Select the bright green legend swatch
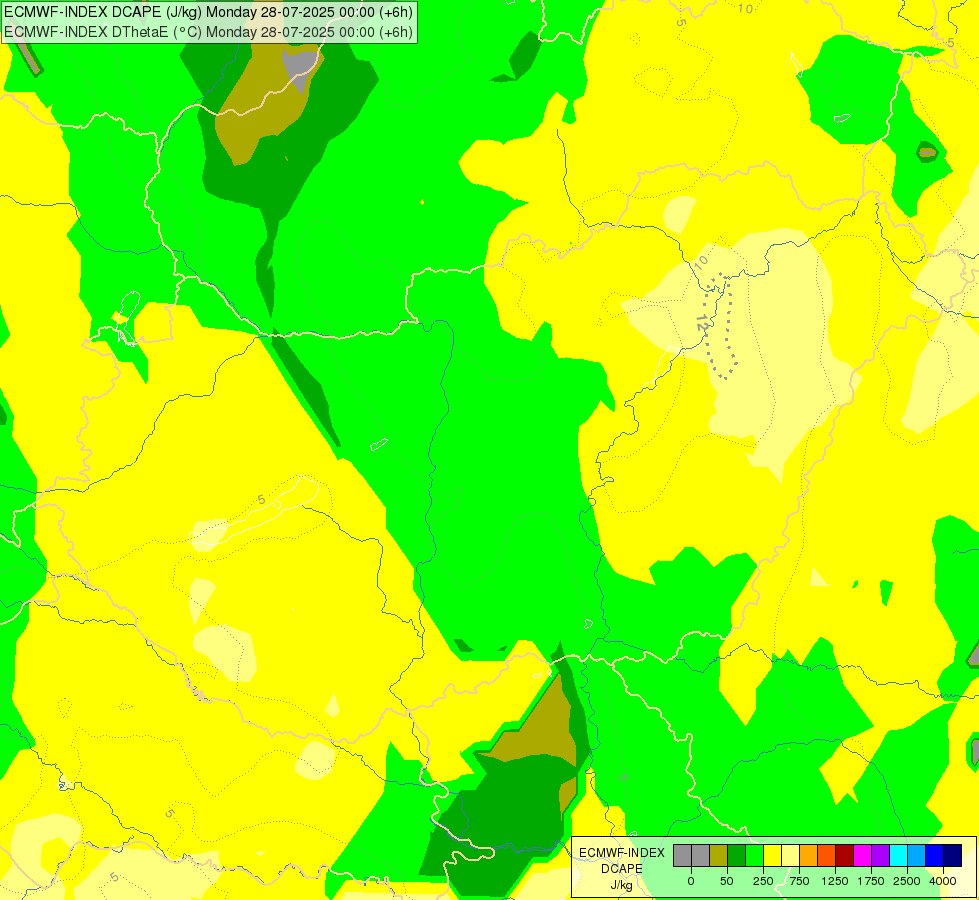 click(755, 855)
